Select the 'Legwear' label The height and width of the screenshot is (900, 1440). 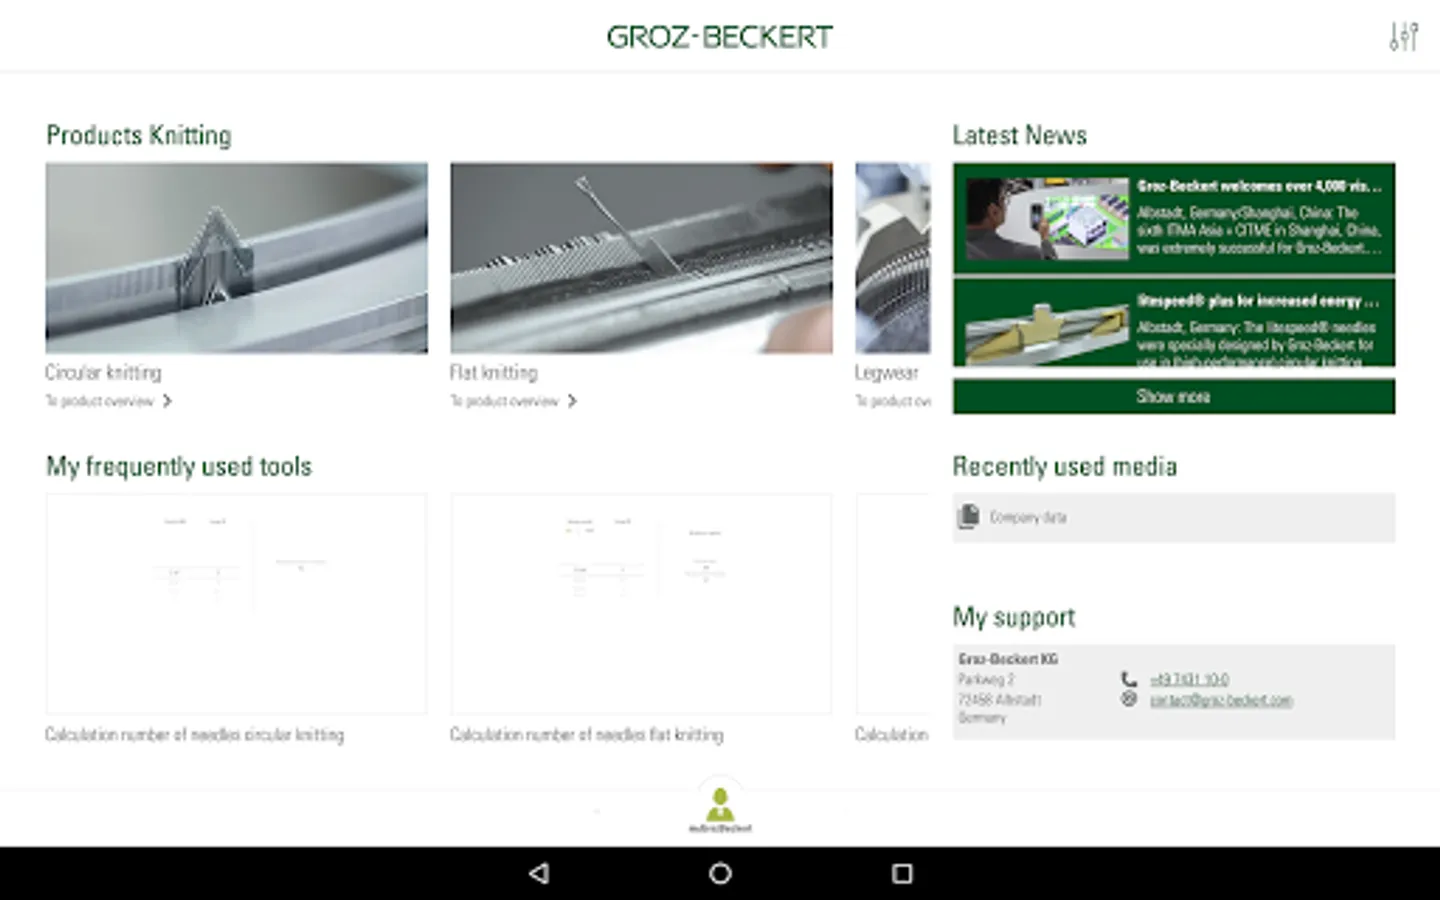point(886,372)
